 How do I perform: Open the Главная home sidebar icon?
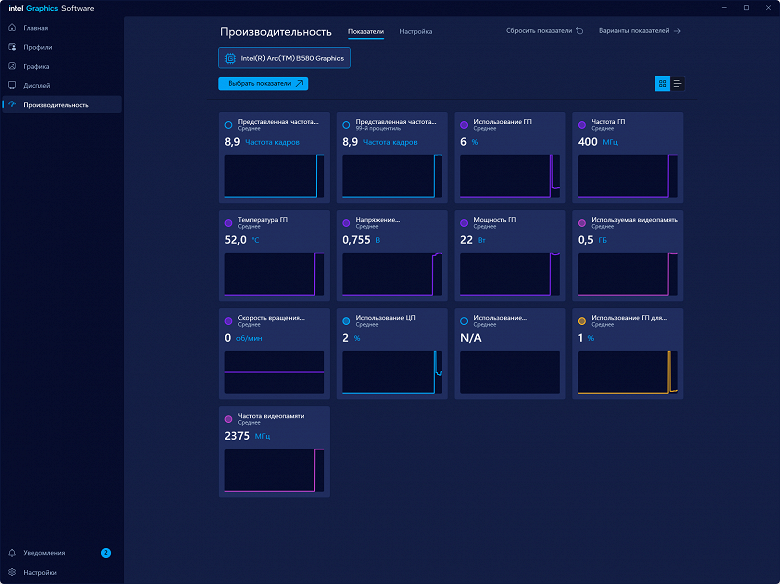[12, 28]
